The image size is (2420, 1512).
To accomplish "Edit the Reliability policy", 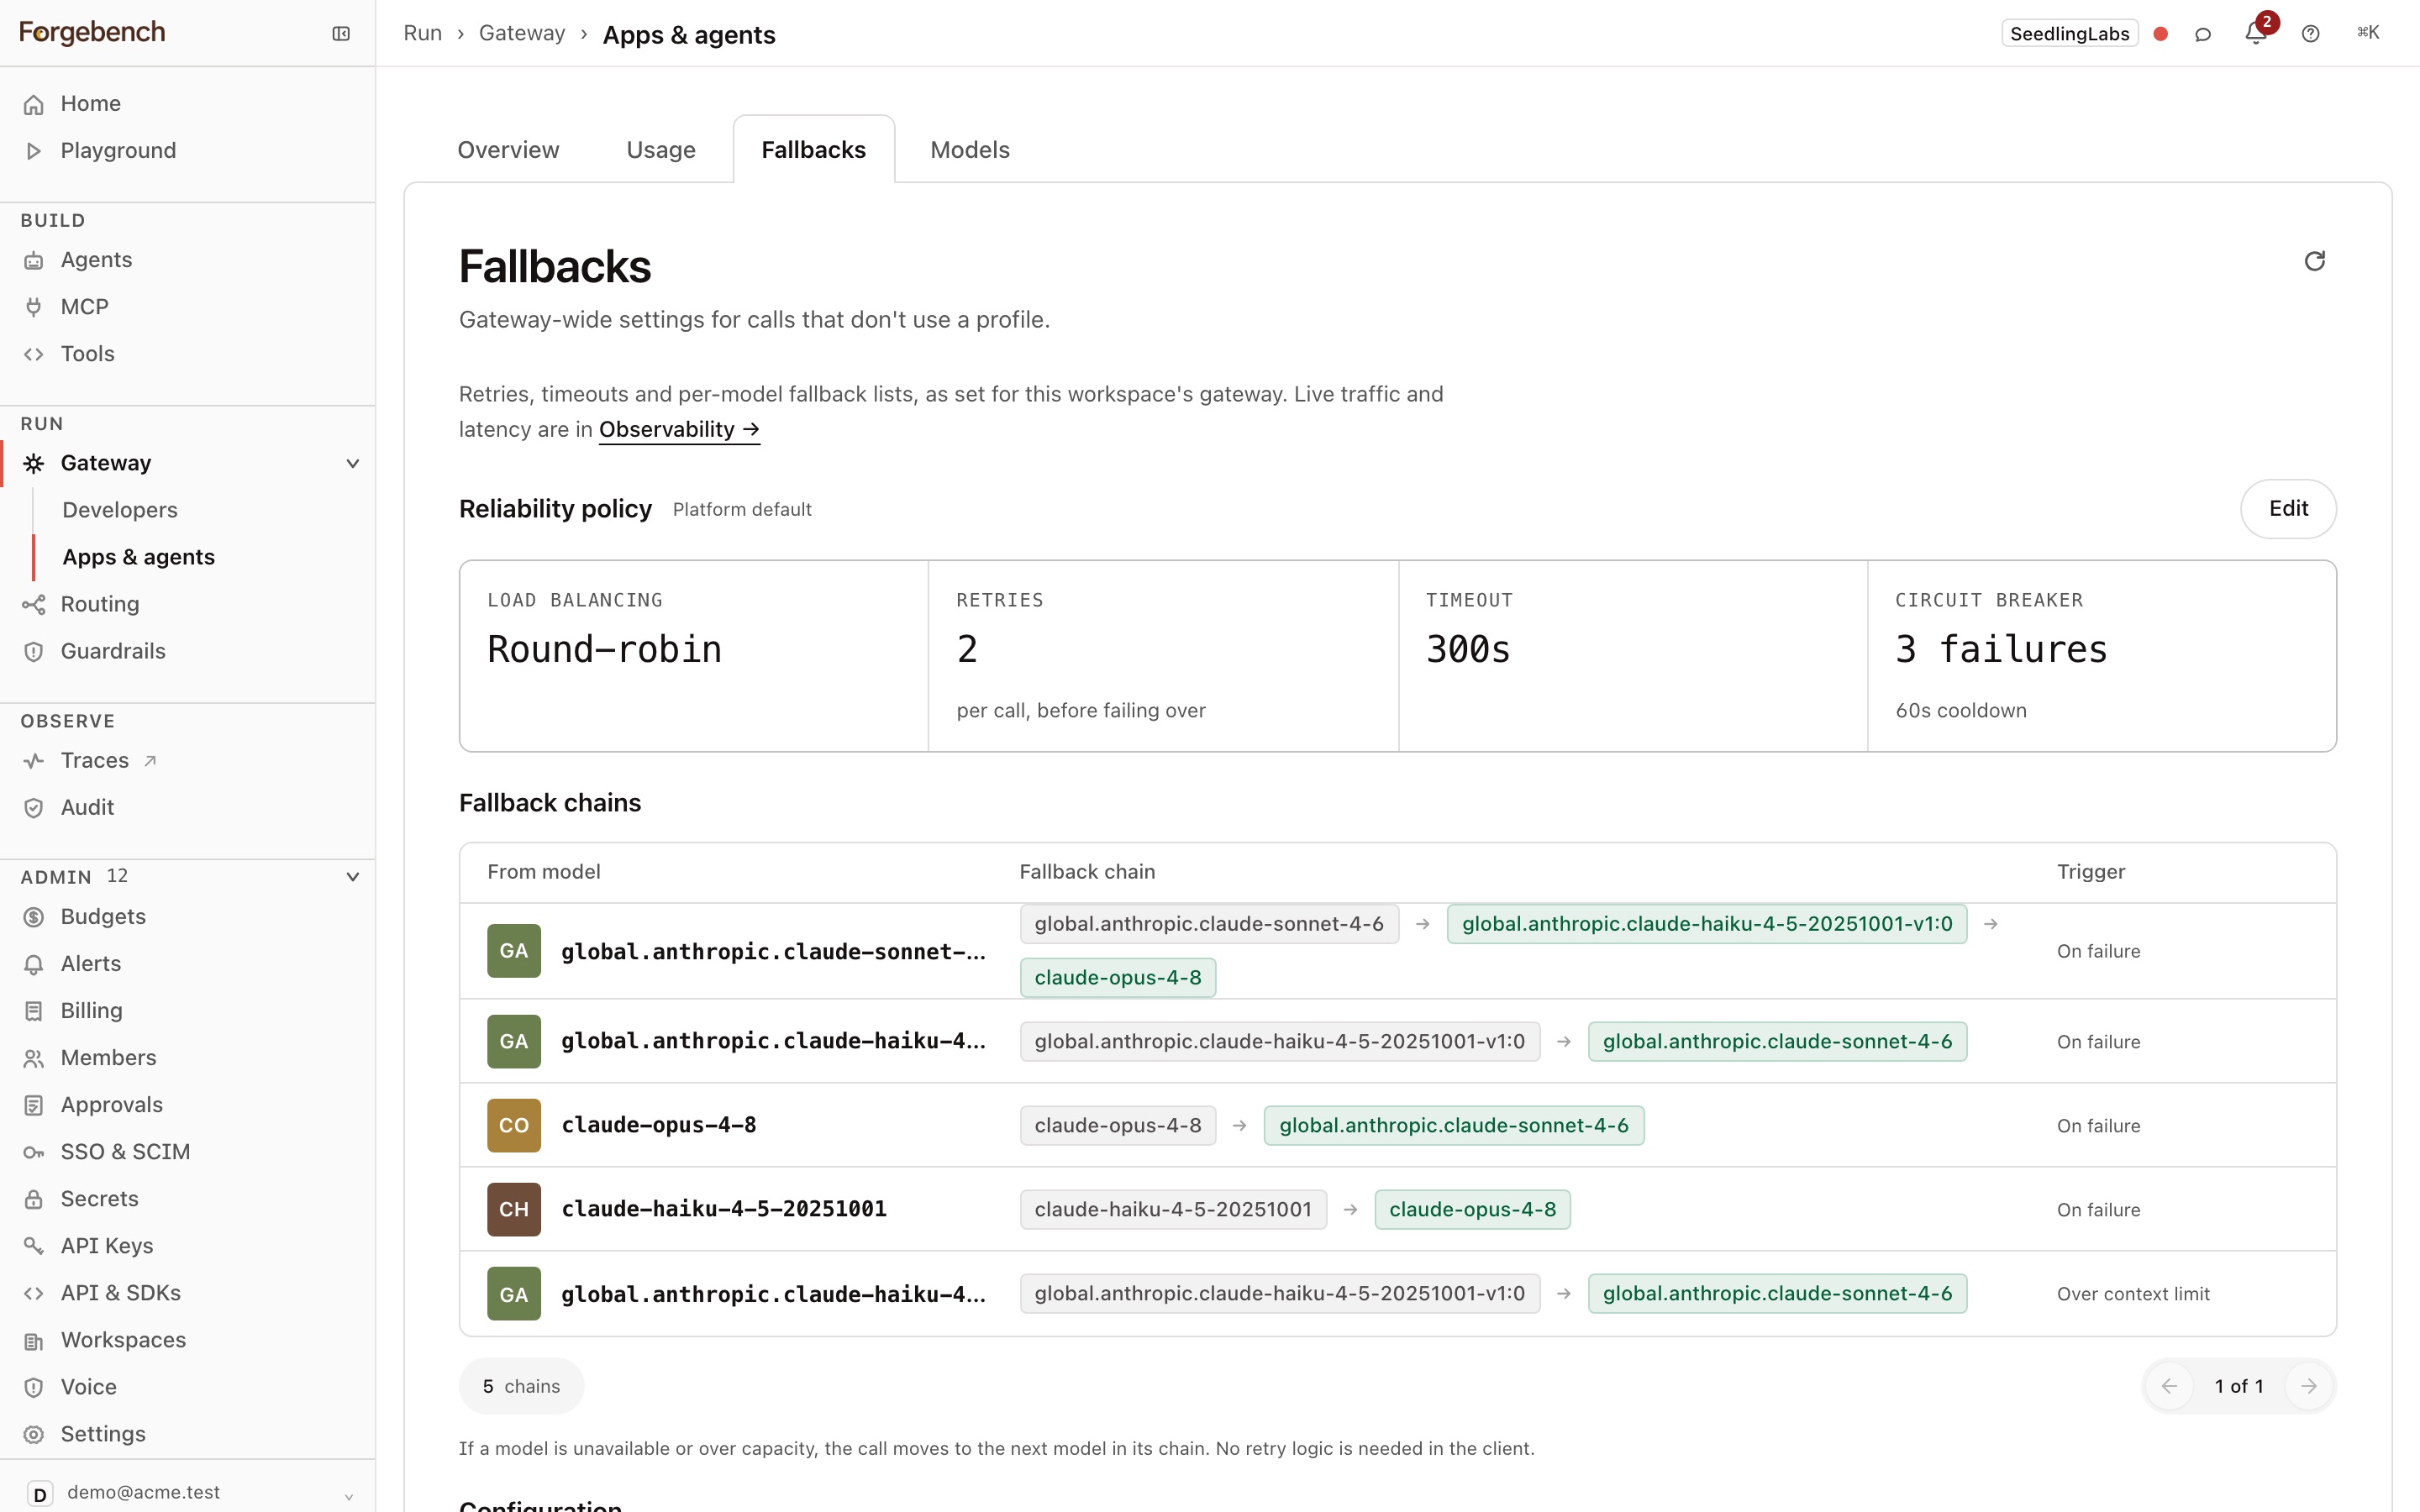I will (2288, 509).
